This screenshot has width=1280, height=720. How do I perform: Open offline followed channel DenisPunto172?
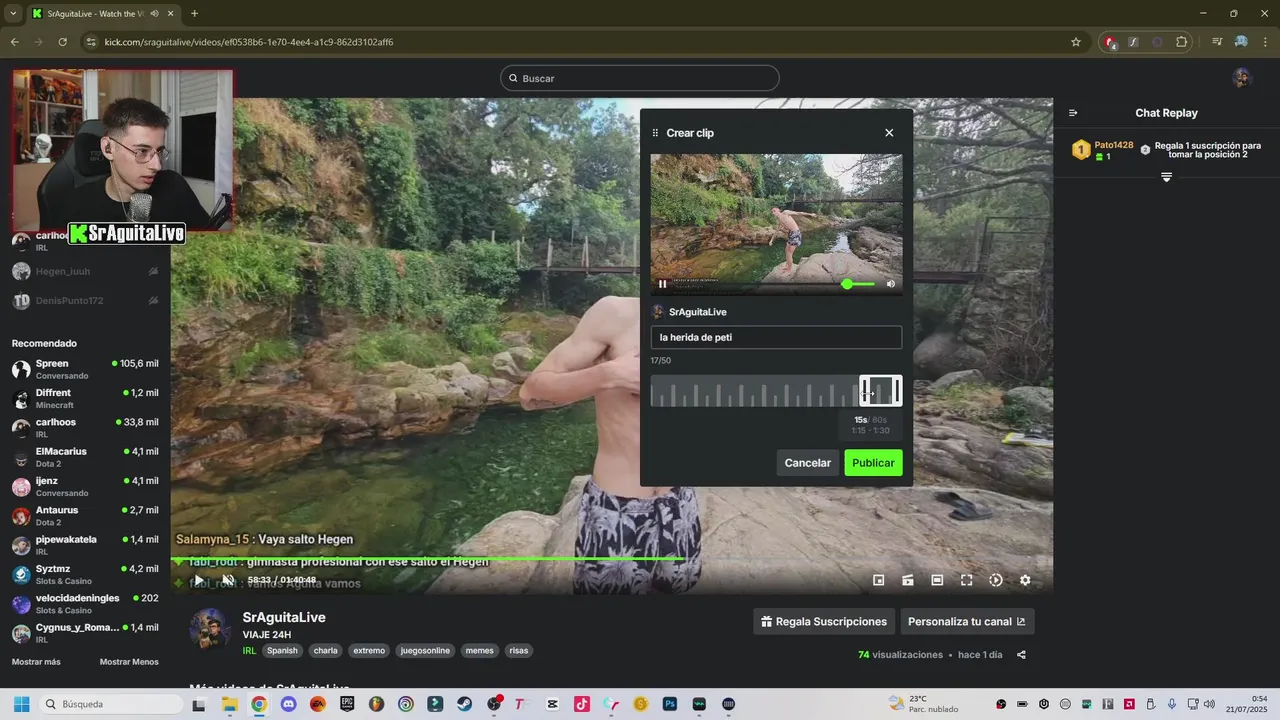[x=85, y=300]
